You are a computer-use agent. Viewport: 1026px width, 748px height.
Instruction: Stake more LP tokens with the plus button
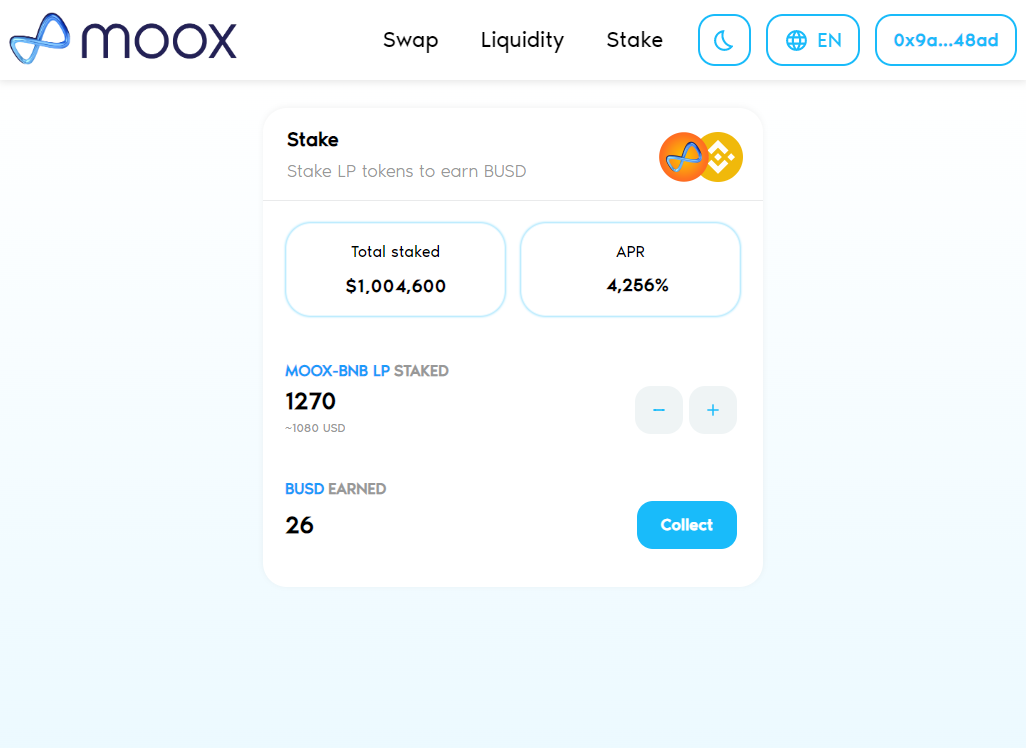coord(713,410)
